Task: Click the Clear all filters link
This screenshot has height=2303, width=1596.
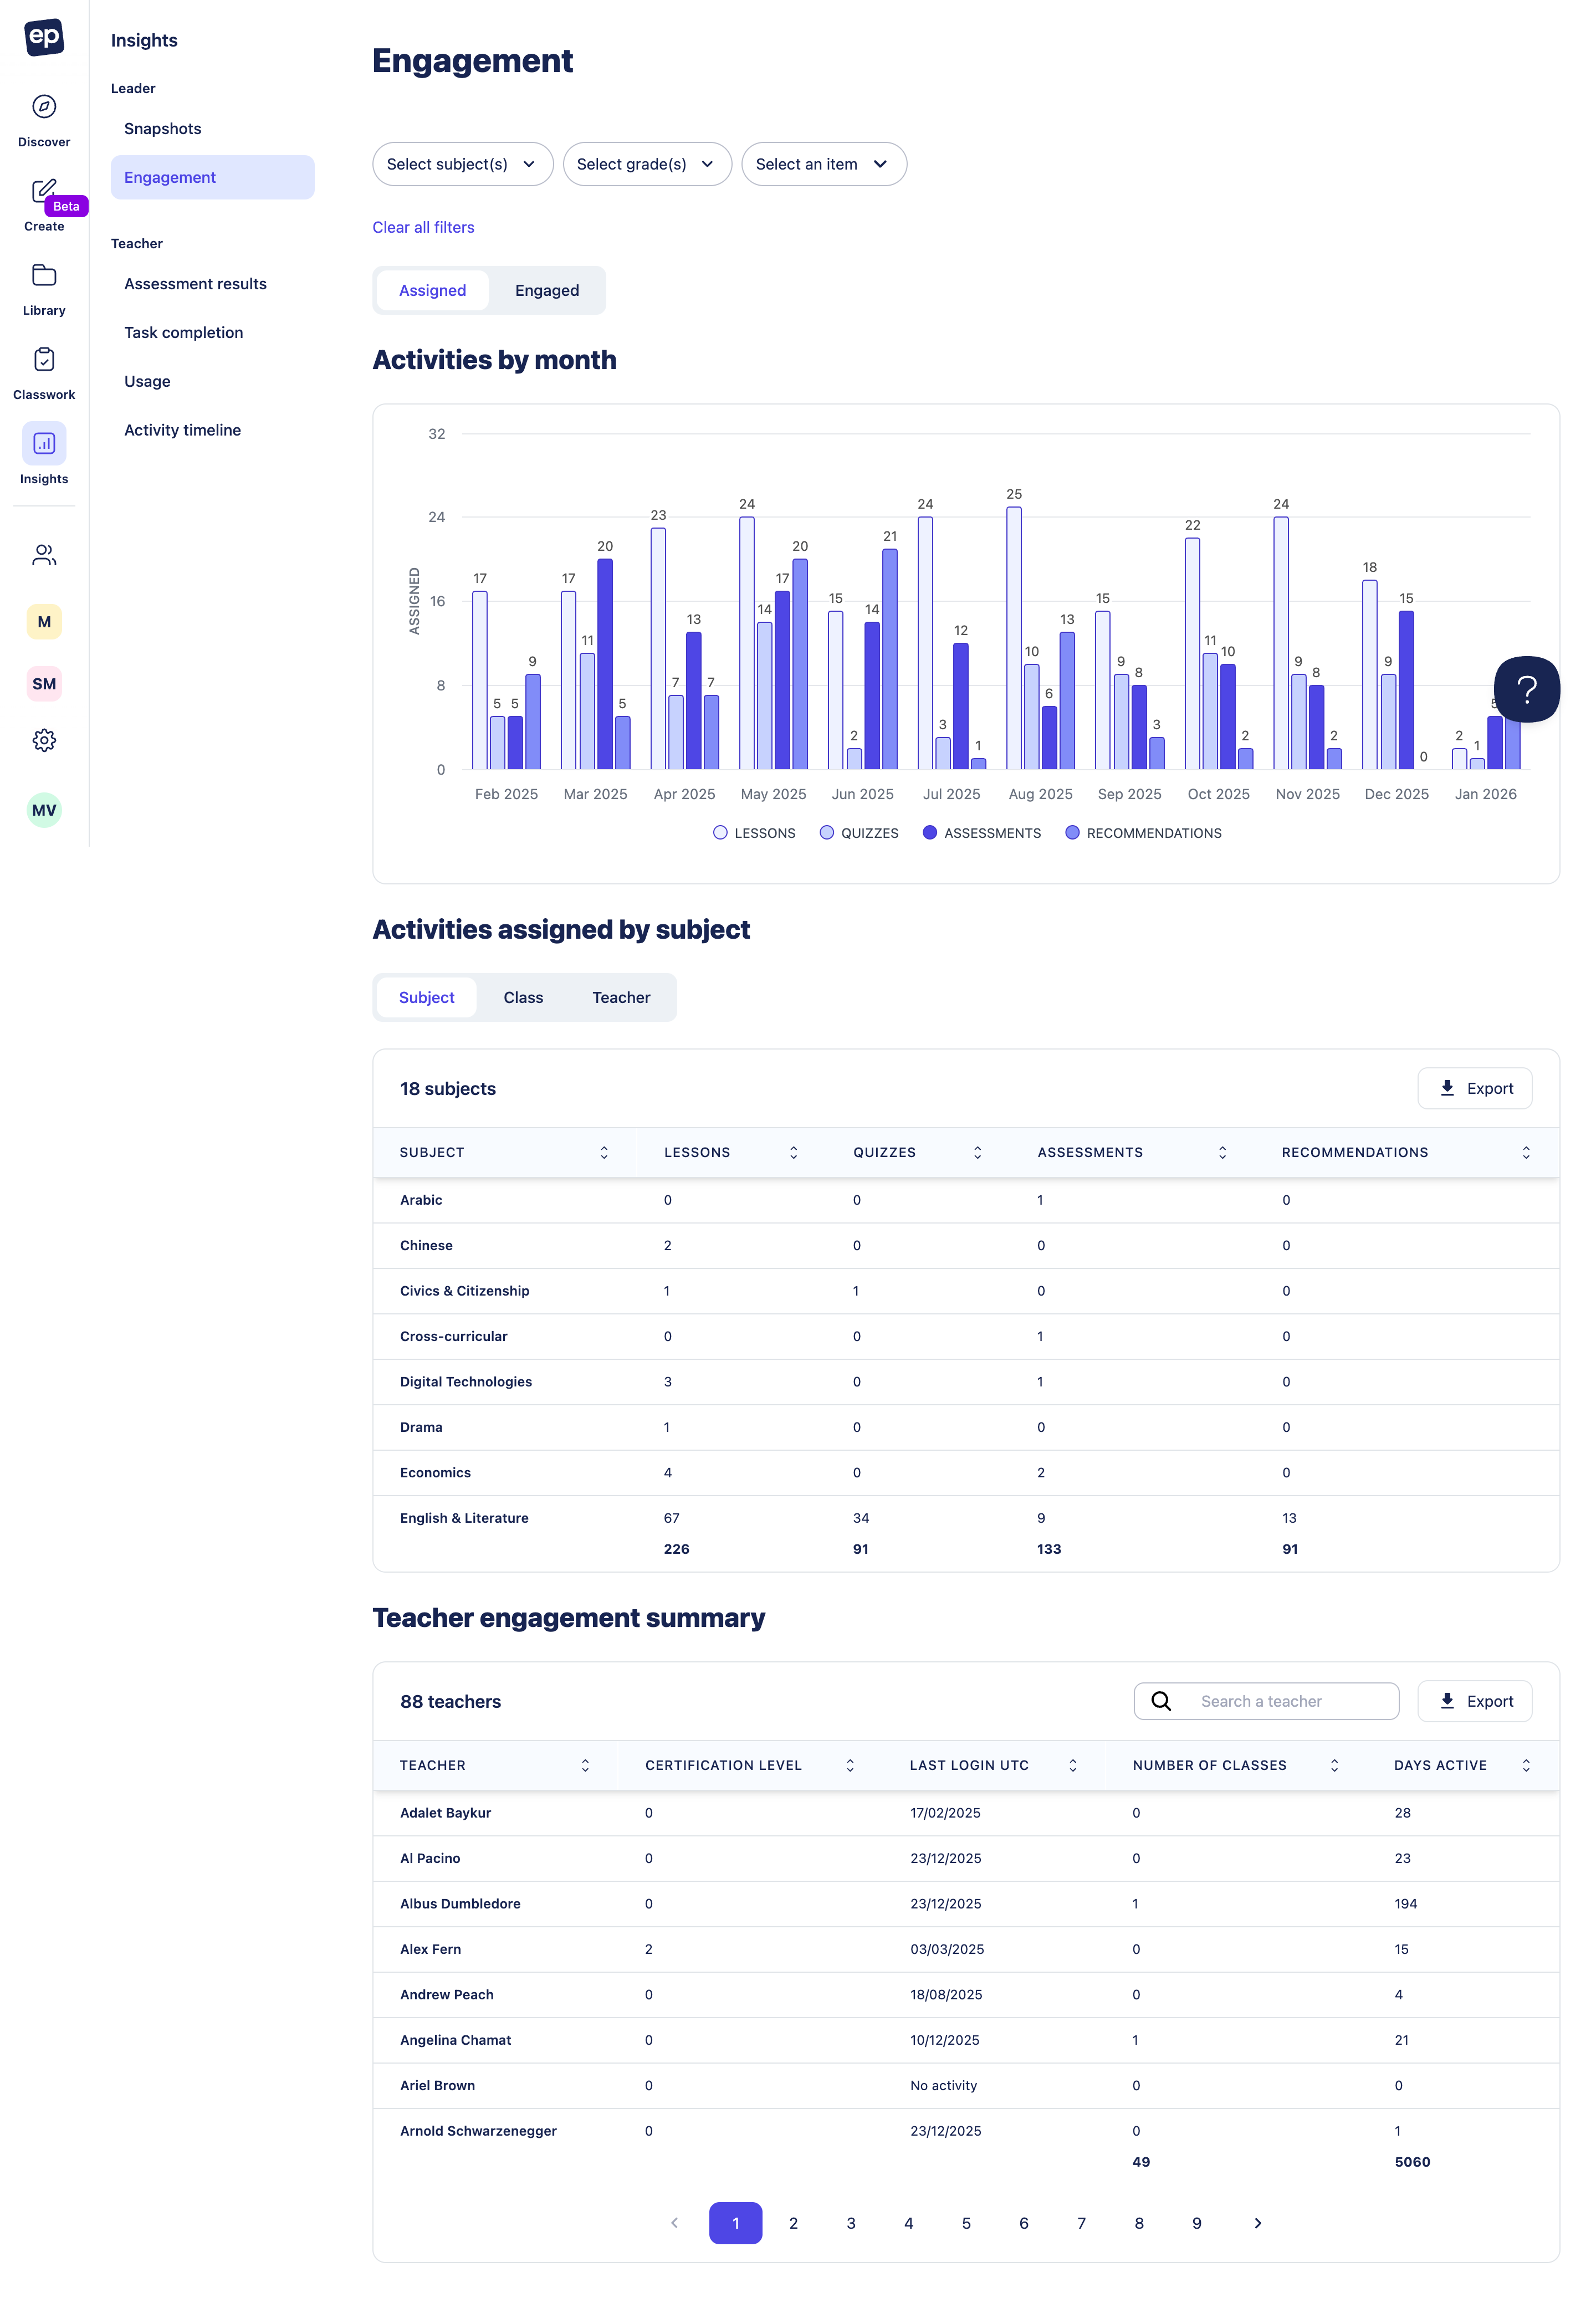Action: [423, 228]
